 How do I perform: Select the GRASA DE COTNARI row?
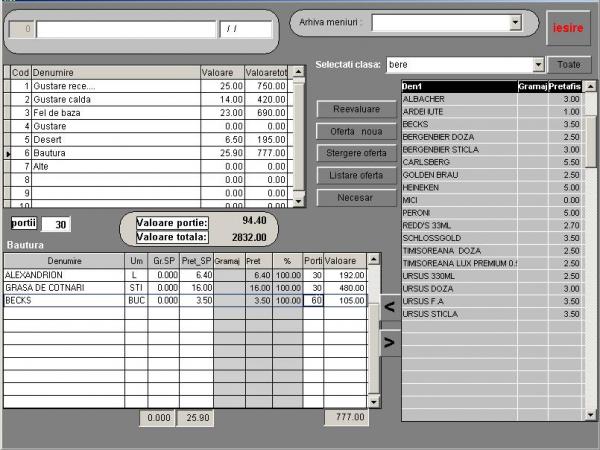(60, 287)
